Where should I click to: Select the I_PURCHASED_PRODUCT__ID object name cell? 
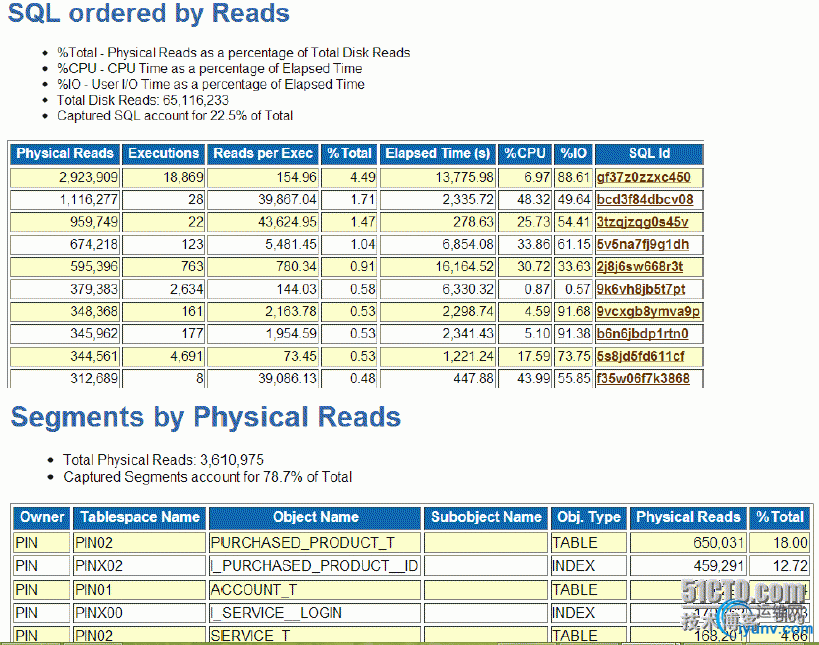click(315, 566)
